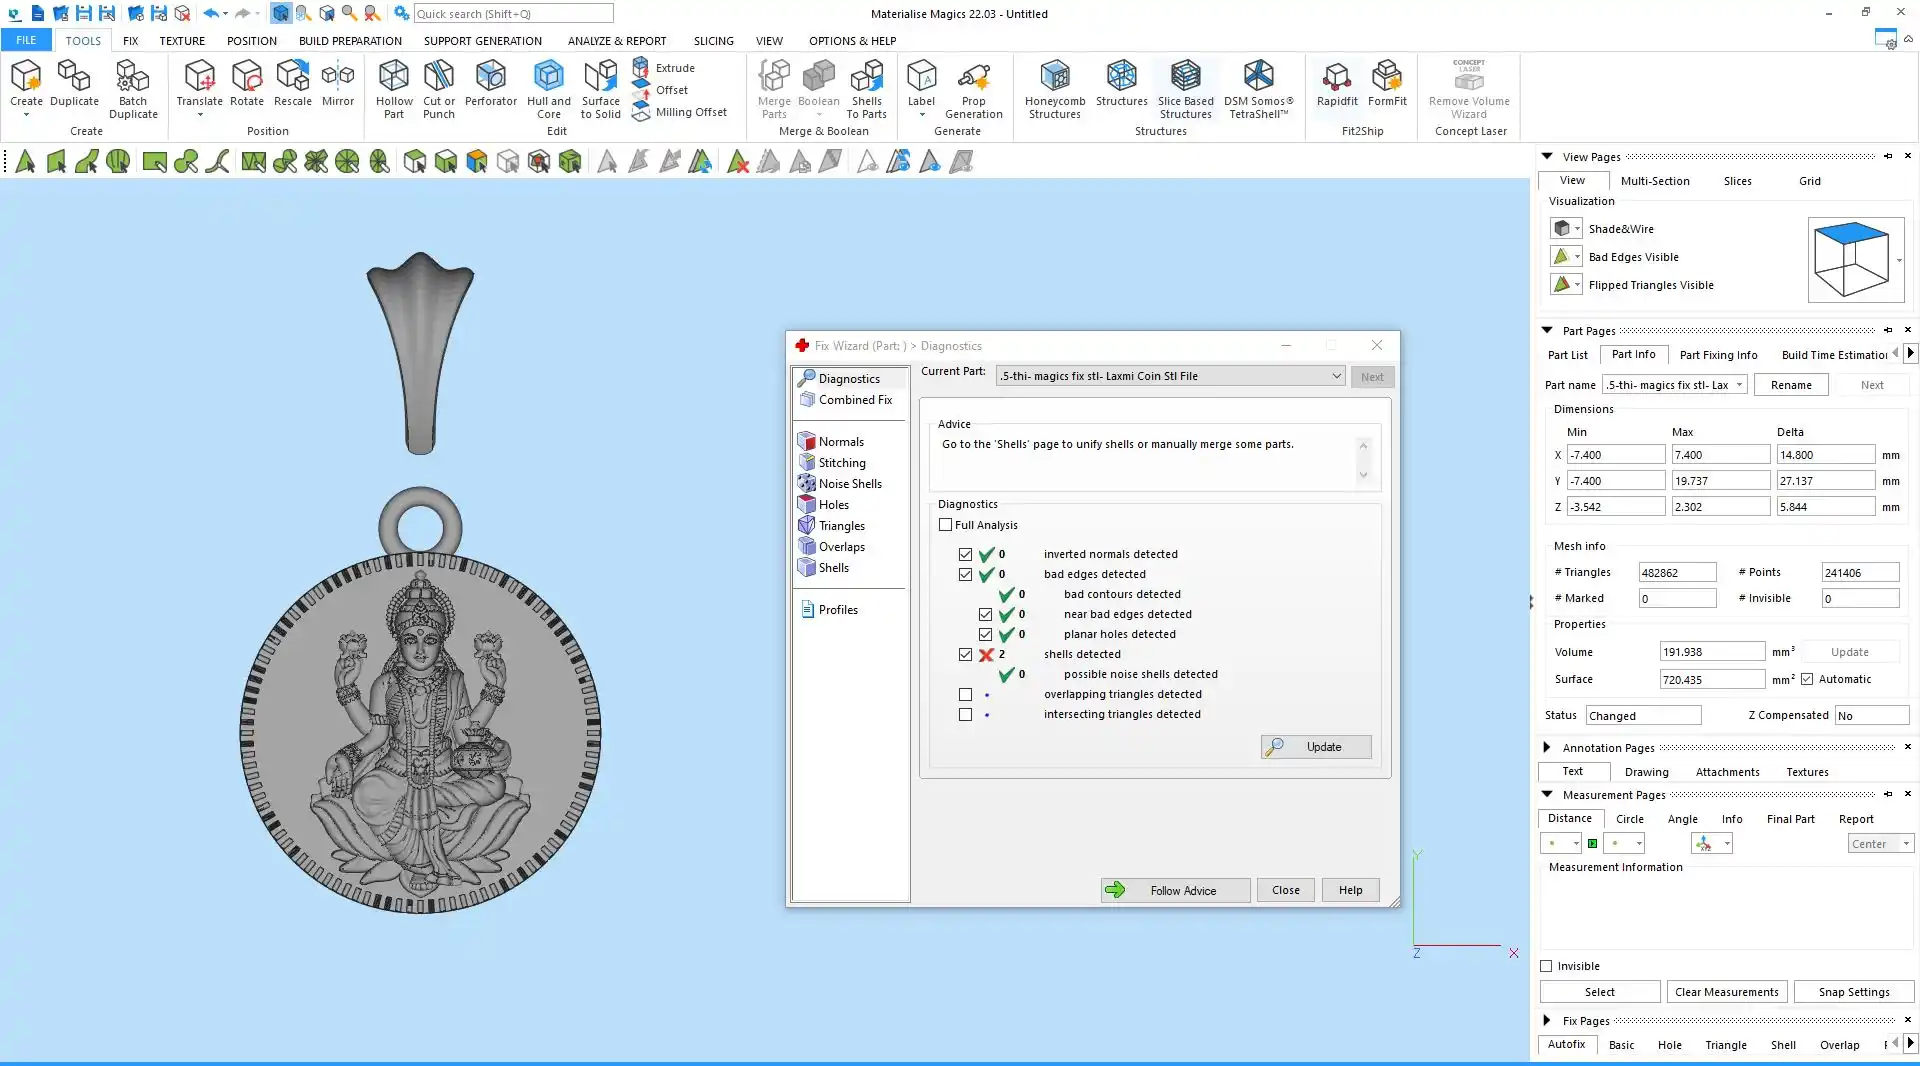Open the SUPPORT GENERATION ribbon tab
1920x1066 pixels.
482,41
